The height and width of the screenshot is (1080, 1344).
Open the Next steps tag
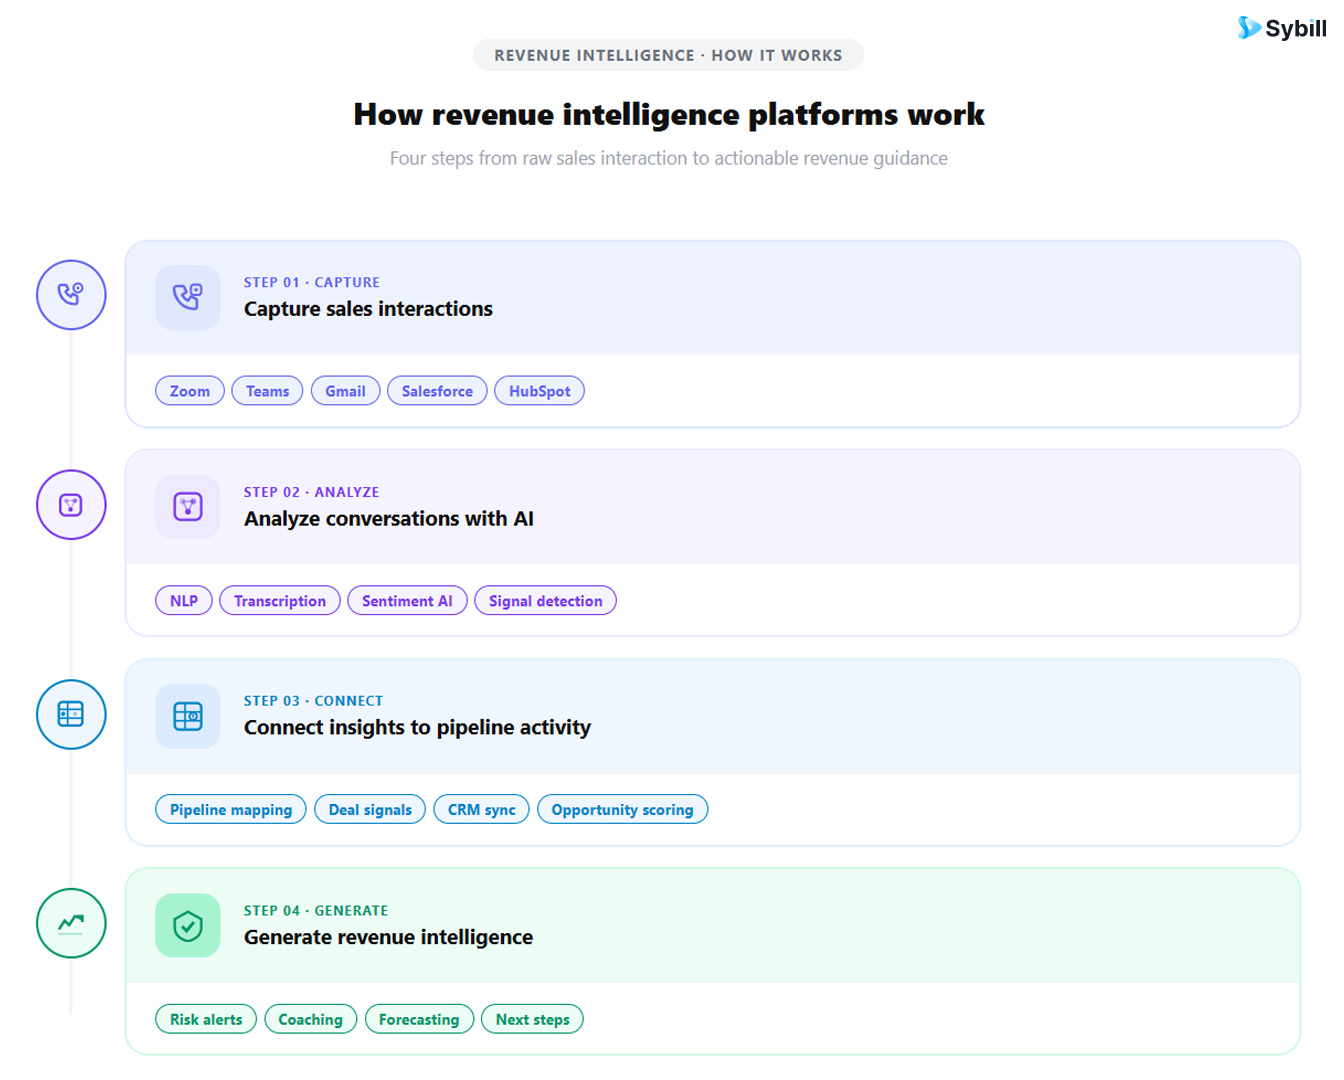[532, 1019]
